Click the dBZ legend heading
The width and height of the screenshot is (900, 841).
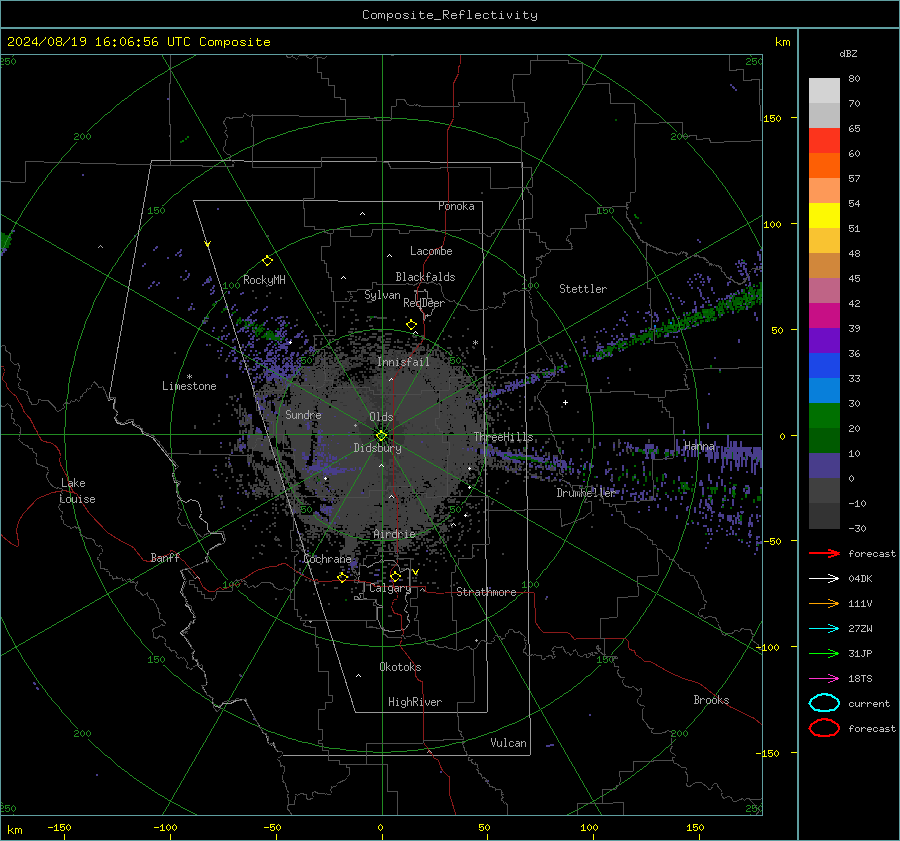848,53
